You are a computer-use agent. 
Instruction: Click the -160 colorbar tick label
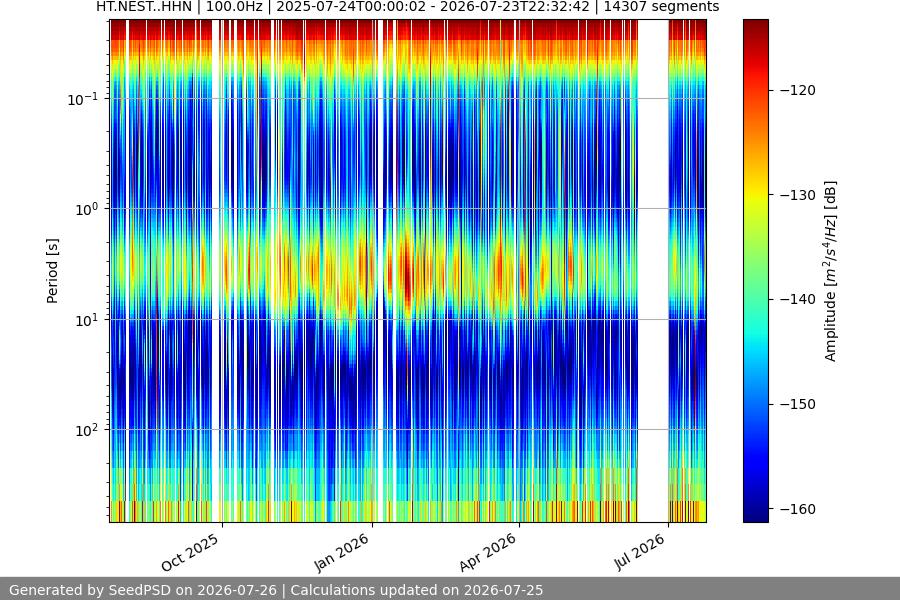point(798,509)
